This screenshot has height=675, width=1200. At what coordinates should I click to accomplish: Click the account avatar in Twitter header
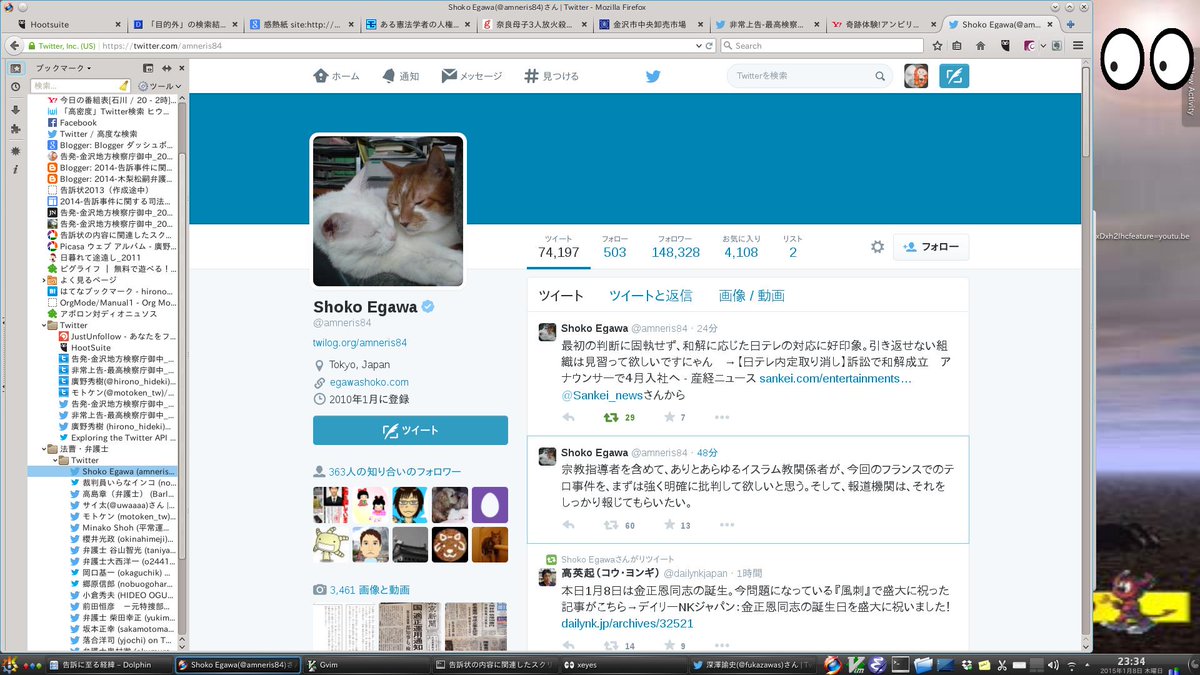916,76
